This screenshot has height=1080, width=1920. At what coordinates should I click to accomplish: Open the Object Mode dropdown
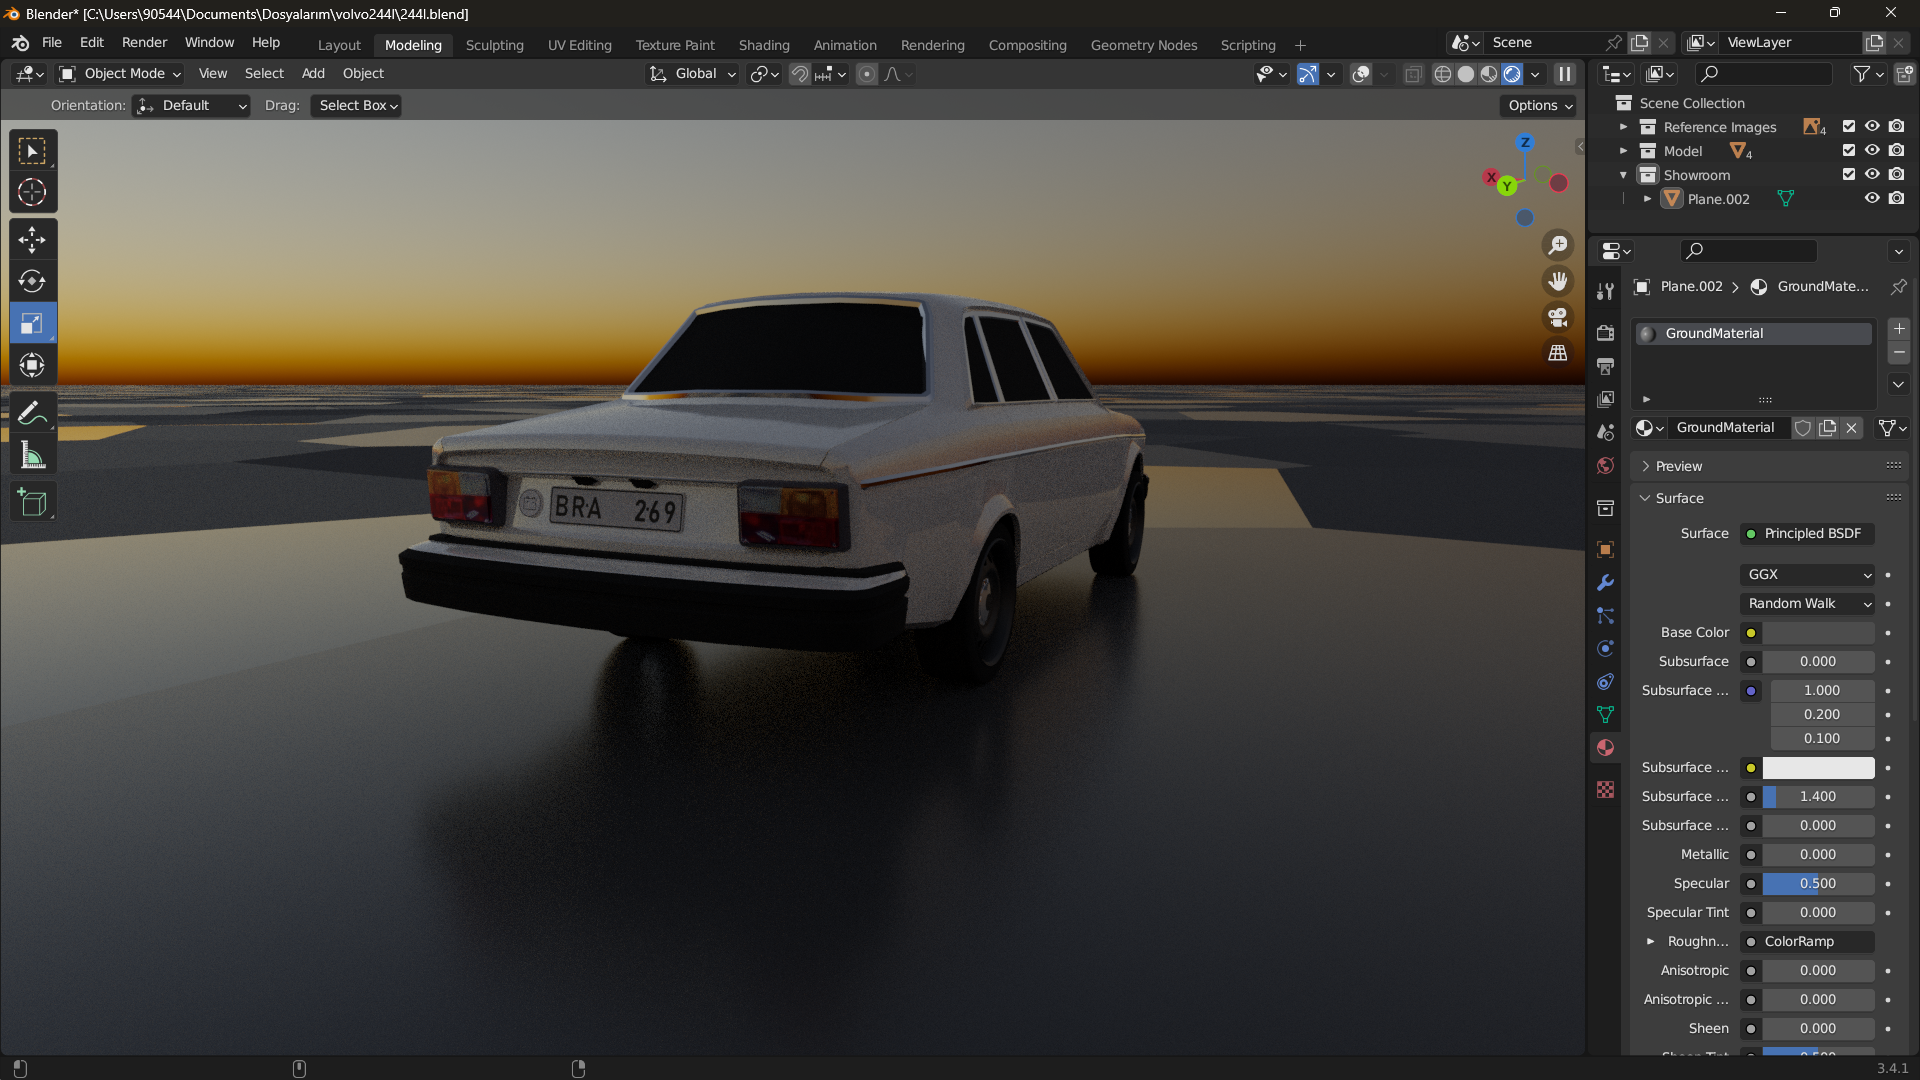tap(120, 74)
